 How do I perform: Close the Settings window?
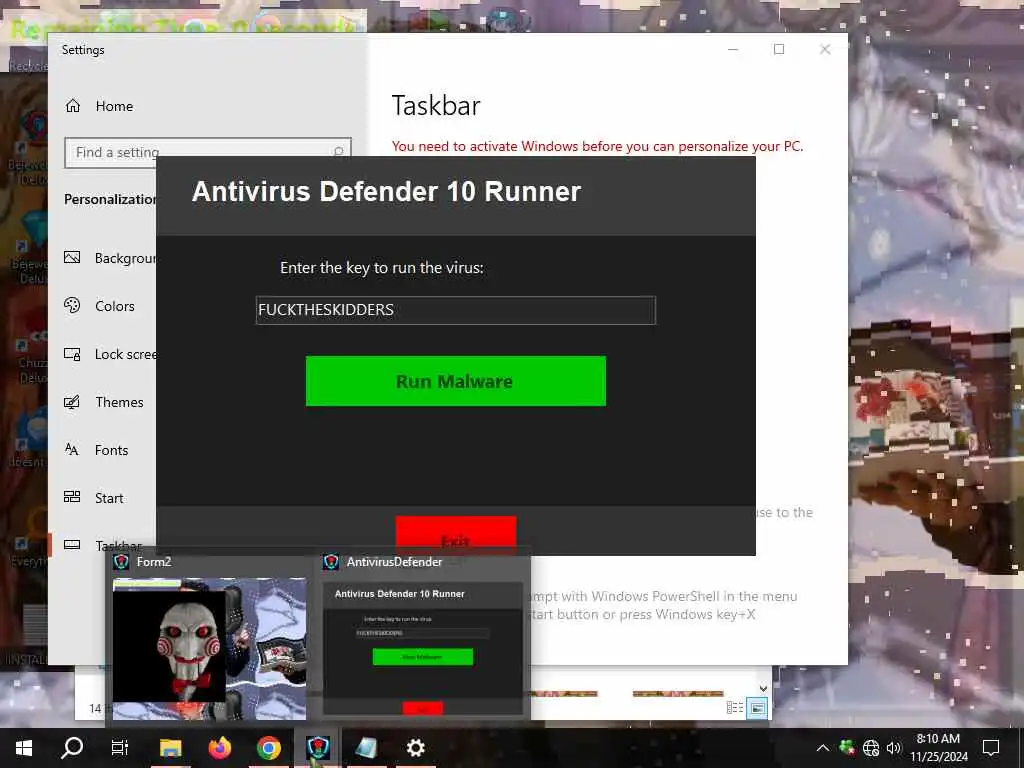(x=825, y=49)
